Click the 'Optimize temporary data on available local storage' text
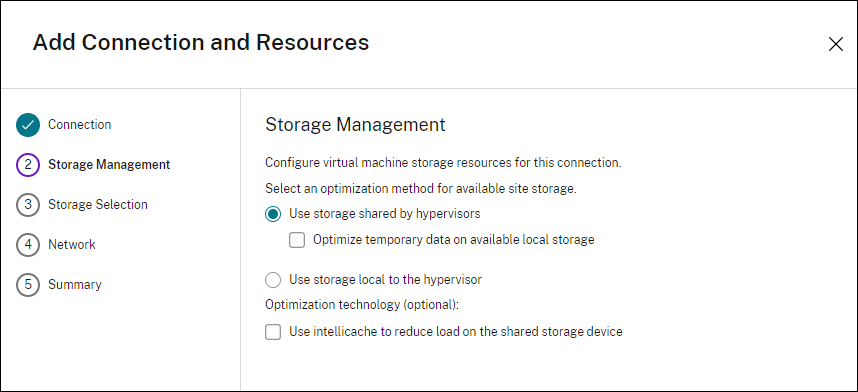Image resolution: width=858 pixels, height=392 pixels. click(x=454, y=239)
